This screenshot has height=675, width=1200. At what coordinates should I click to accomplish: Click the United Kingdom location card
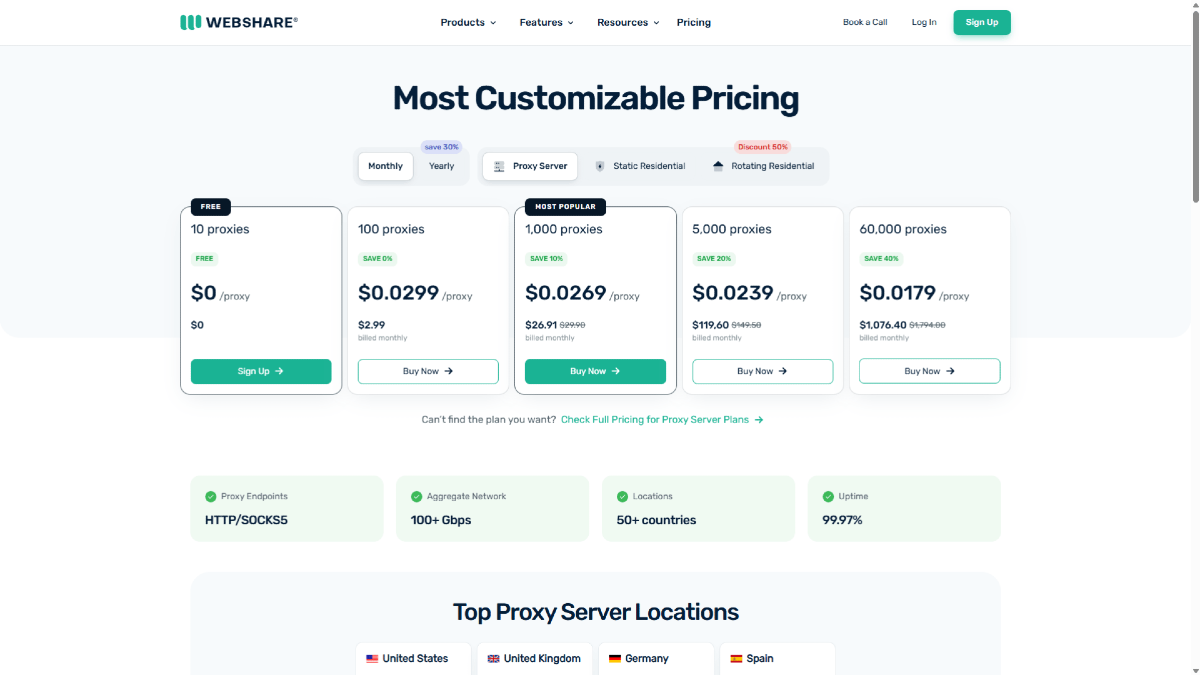pos(534,659)
